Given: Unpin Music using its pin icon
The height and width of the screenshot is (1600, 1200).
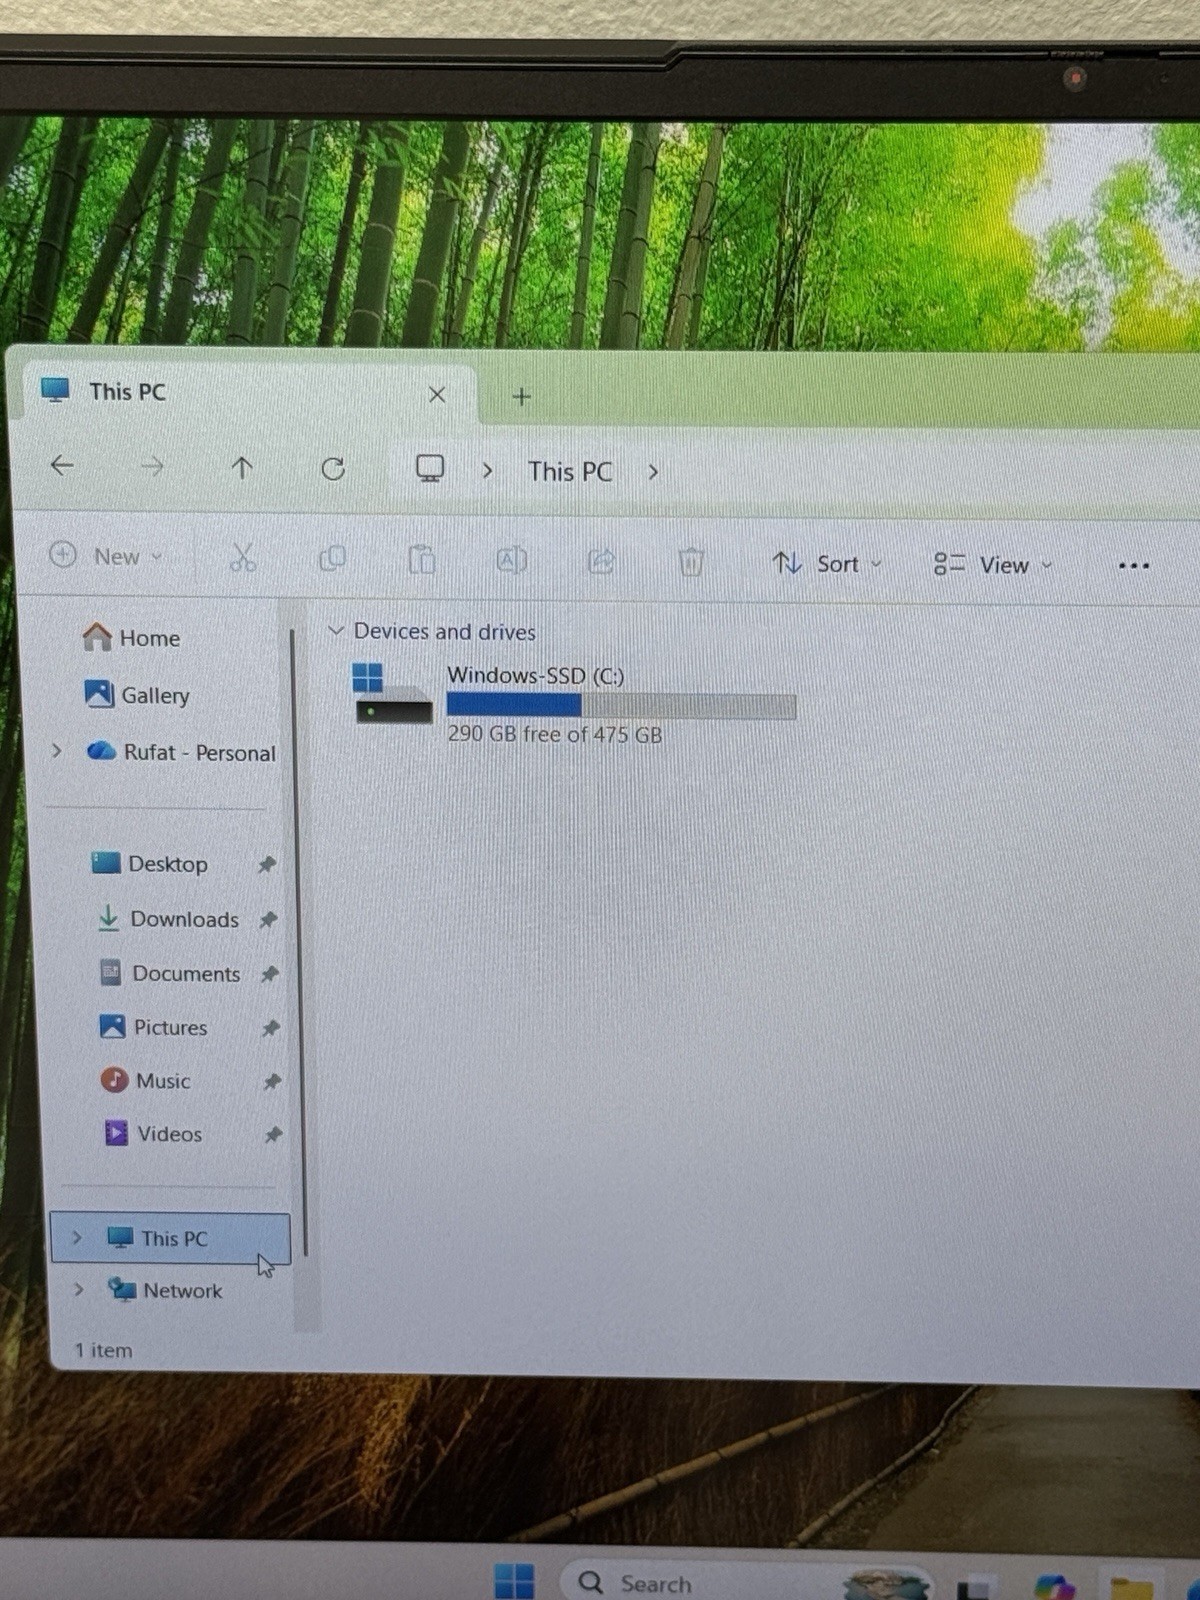Looking at the screenshot, I should 271,1081.
